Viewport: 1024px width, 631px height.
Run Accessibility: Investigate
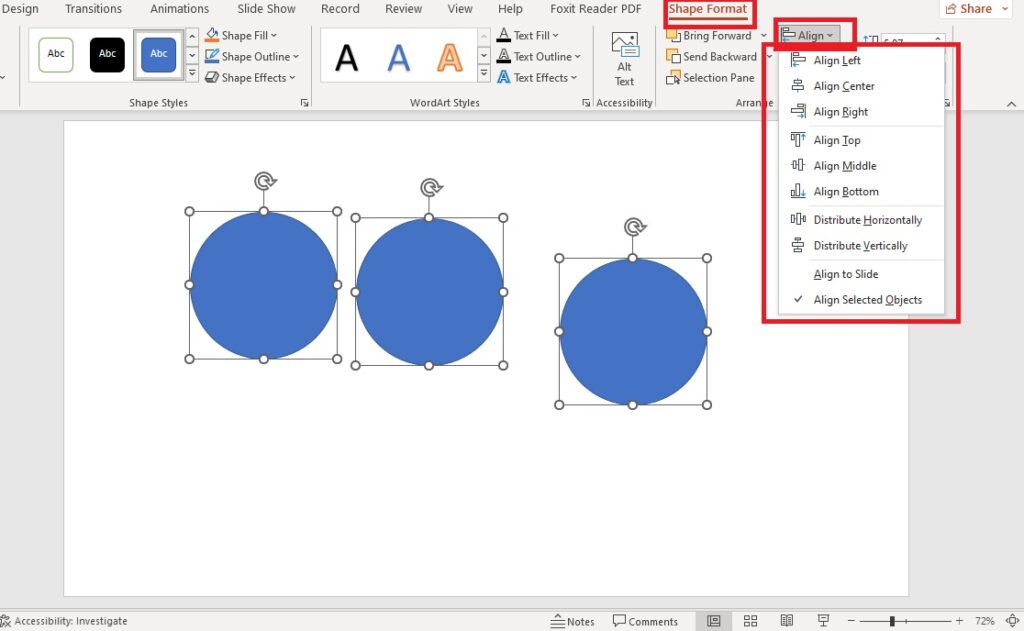click(65, 620)
